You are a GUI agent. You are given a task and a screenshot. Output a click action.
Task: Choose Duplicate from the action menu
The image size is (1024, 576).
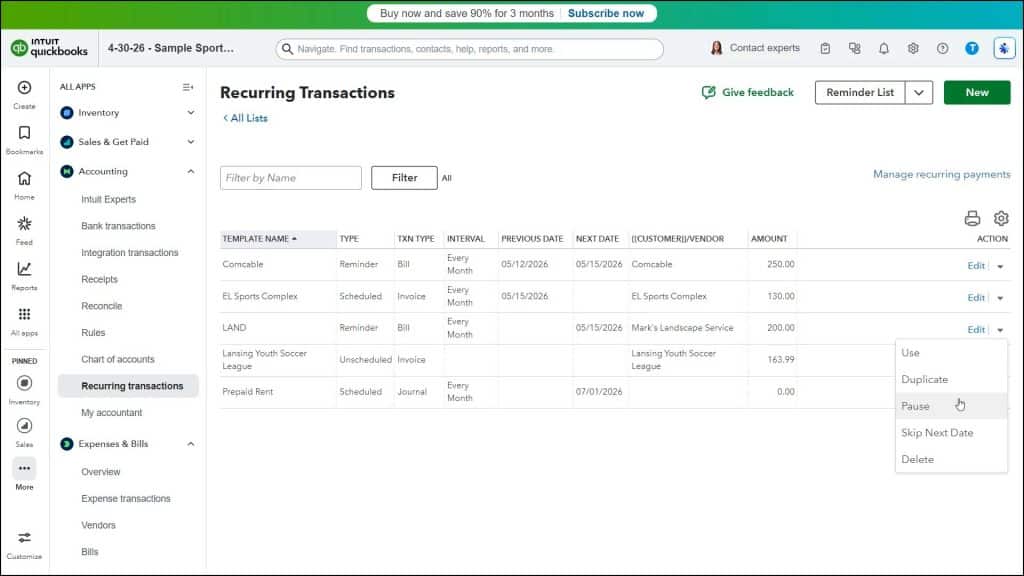(952, 379)
